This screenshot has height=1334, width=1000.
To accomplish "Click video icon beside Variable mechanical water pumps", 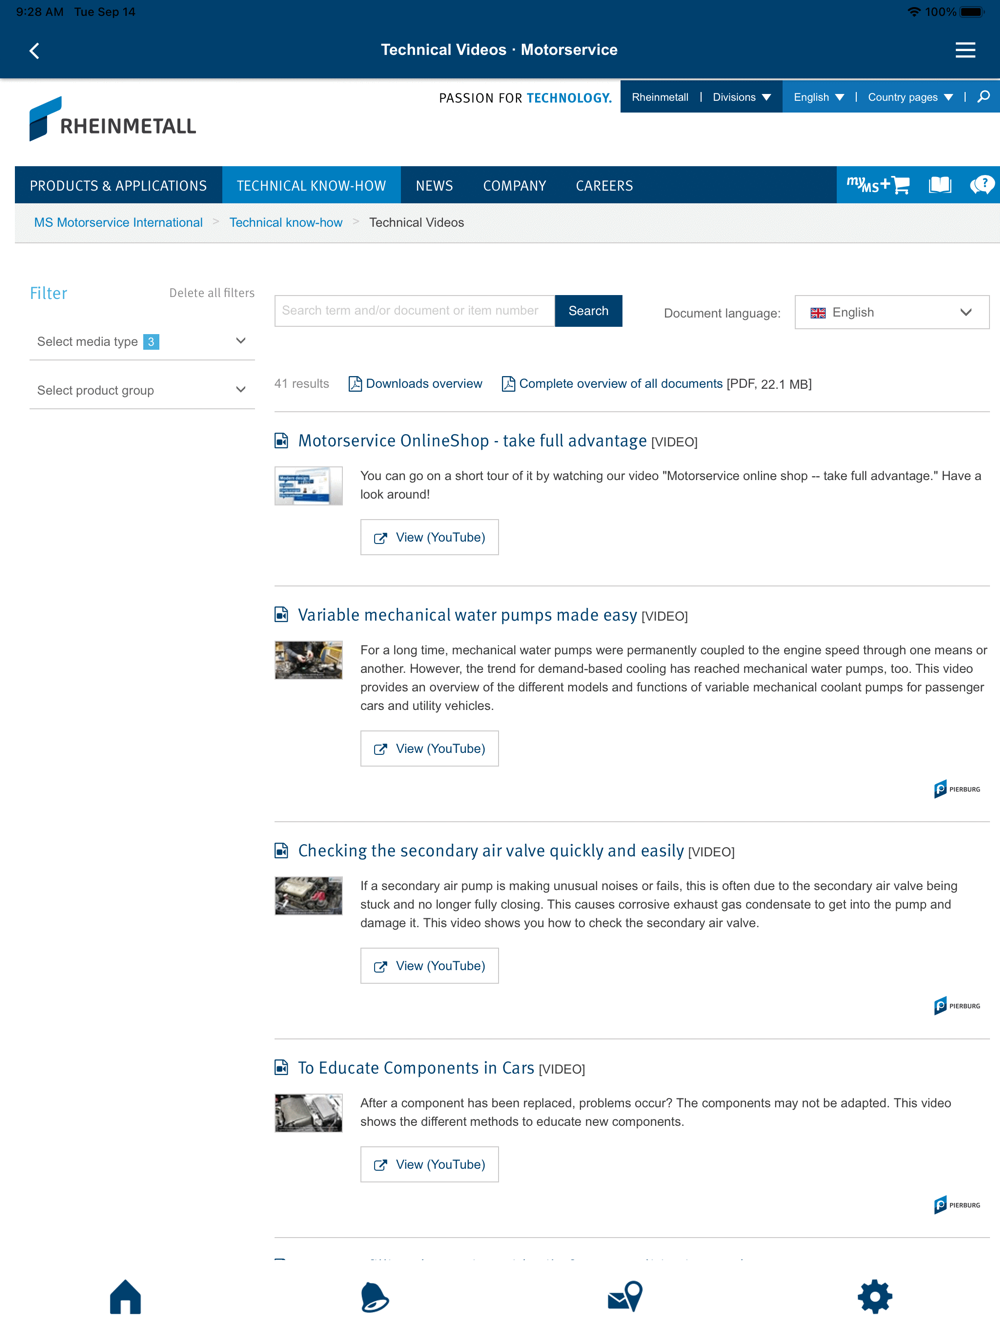I will [x=281, y=615].
